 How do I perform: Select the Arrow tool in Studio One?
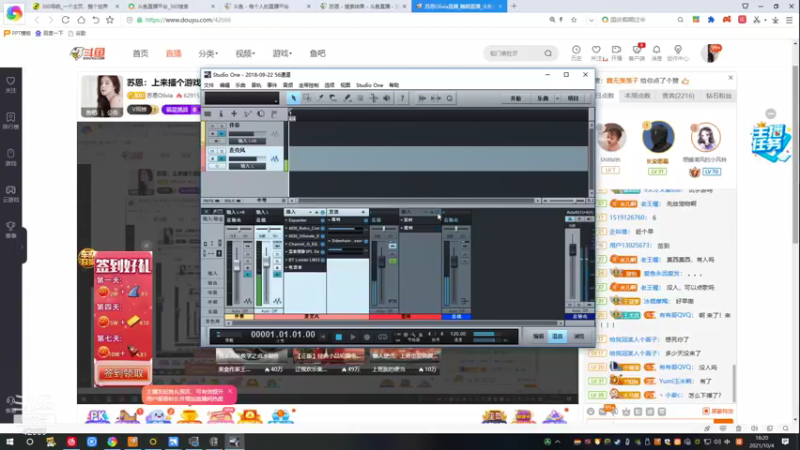293,98
